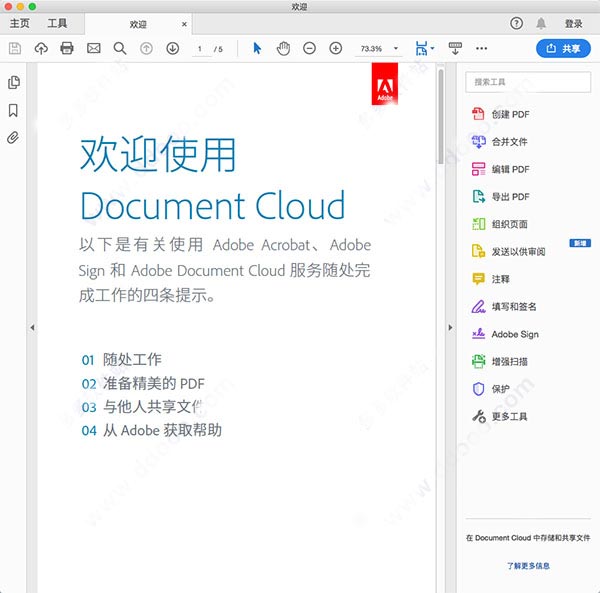Open 保护 protect tool
Screen dimensions: 600x593
[491, 389]
